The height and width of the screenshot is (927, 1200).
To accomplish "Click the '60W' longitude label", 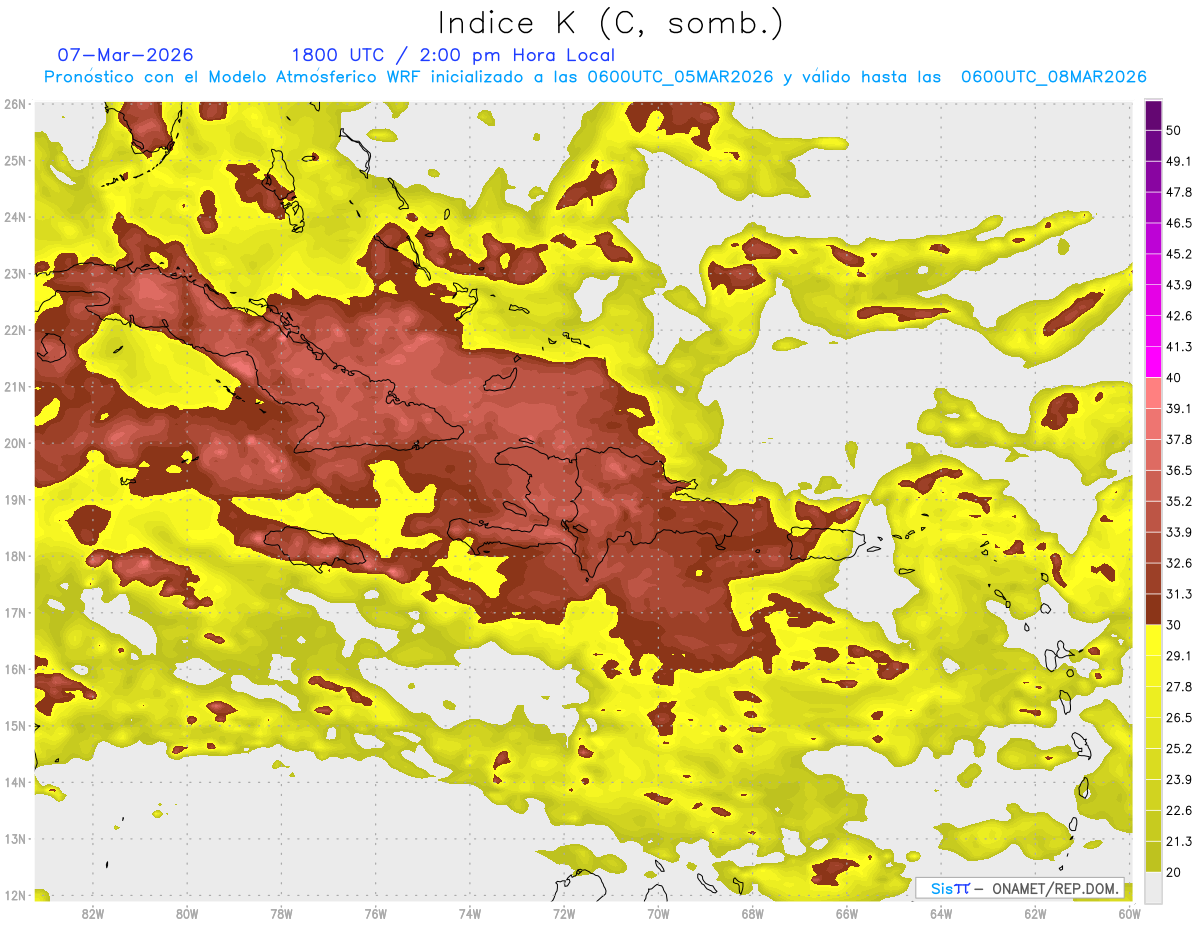I will coord(1129,914).
